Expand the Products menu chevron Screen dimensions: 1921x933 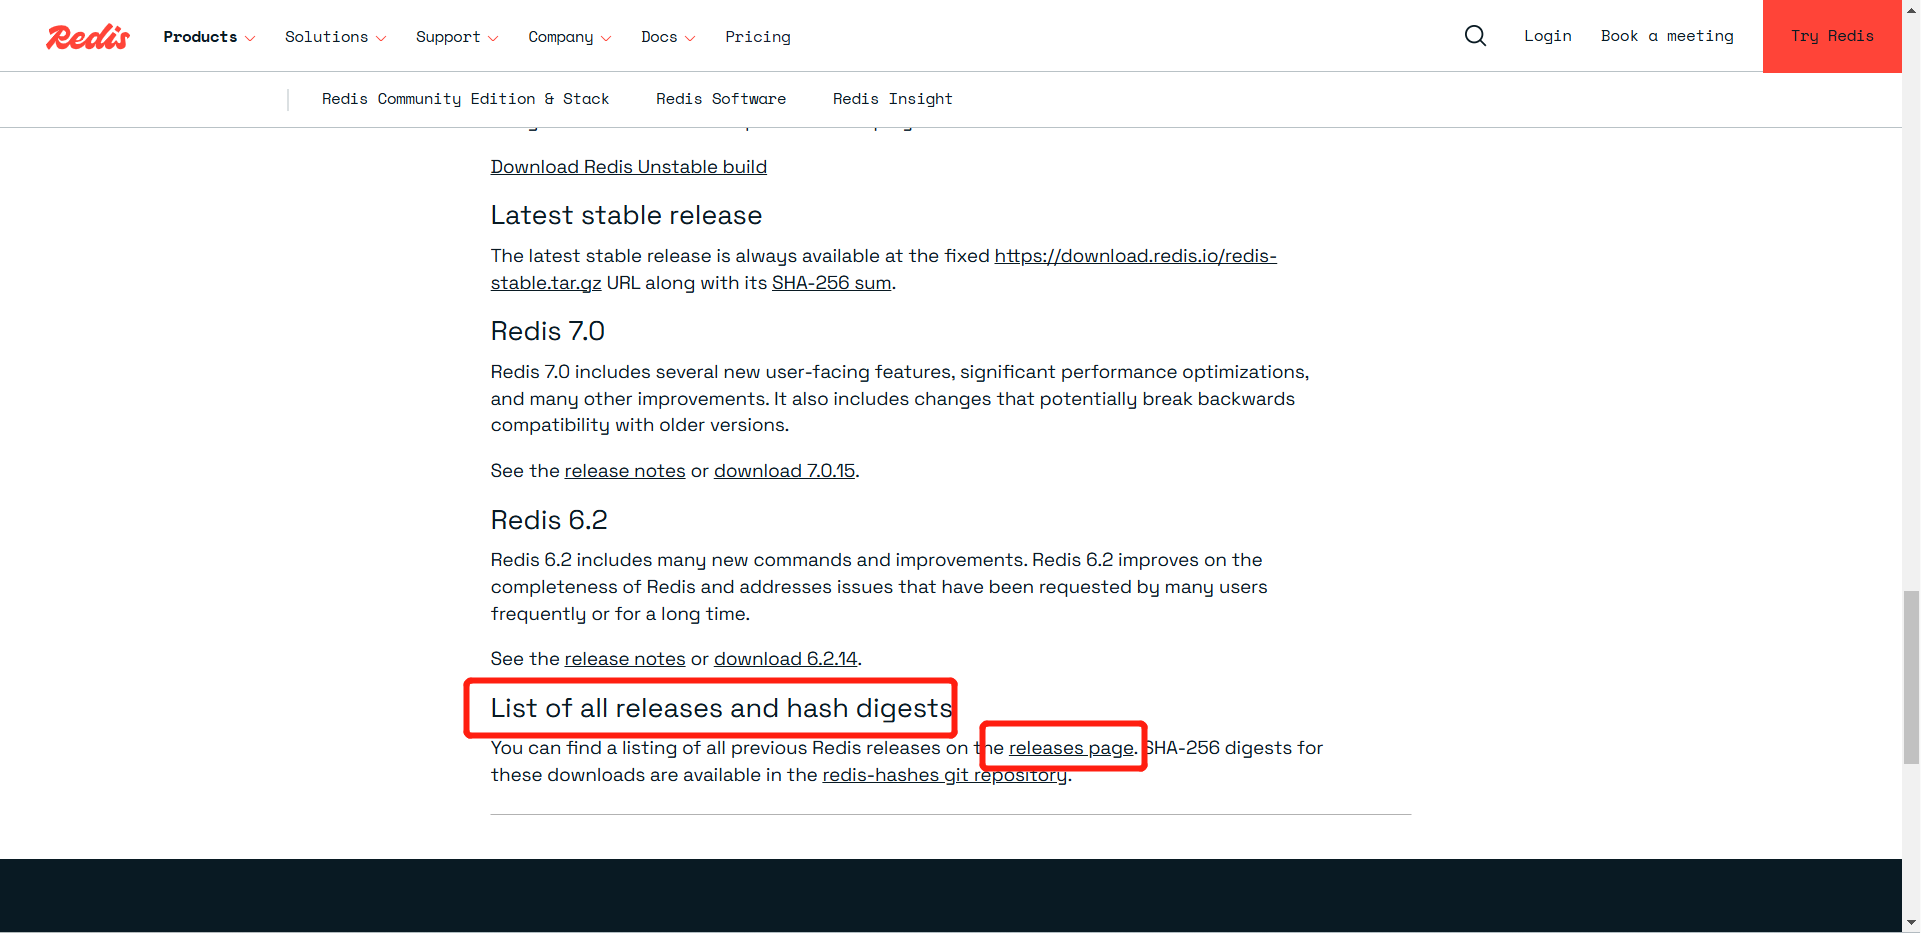[x=250, y=38]
